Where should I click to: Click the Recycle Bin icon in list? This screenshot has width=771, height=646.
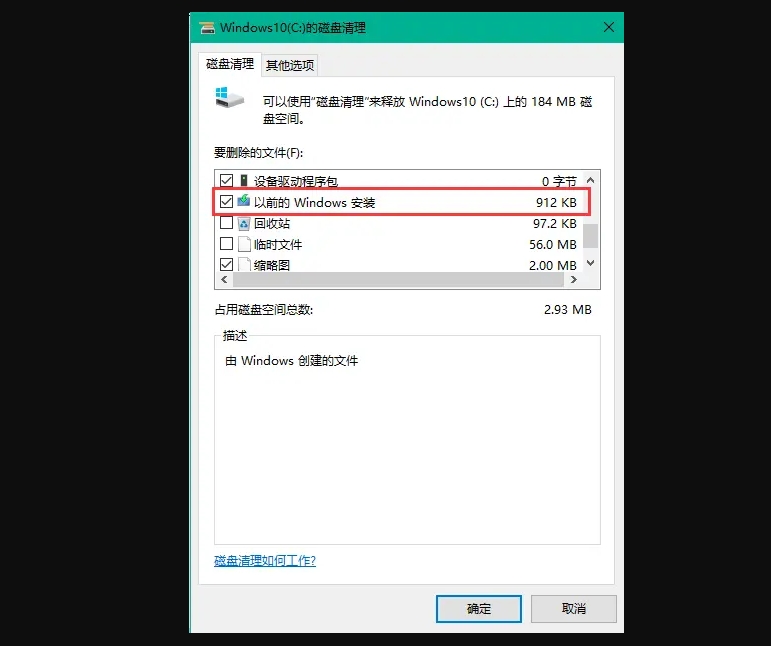(244, 224)
